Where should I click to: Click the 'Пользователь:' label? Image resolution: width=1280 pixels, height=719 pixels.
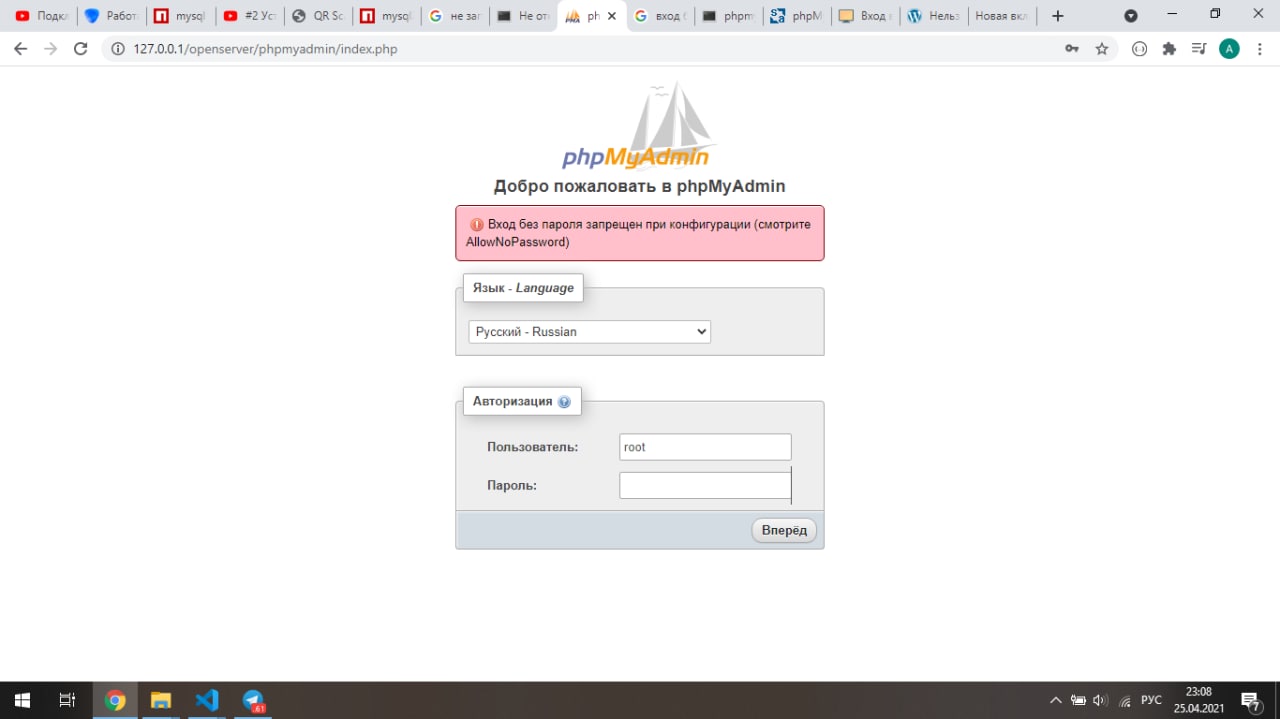533,447
